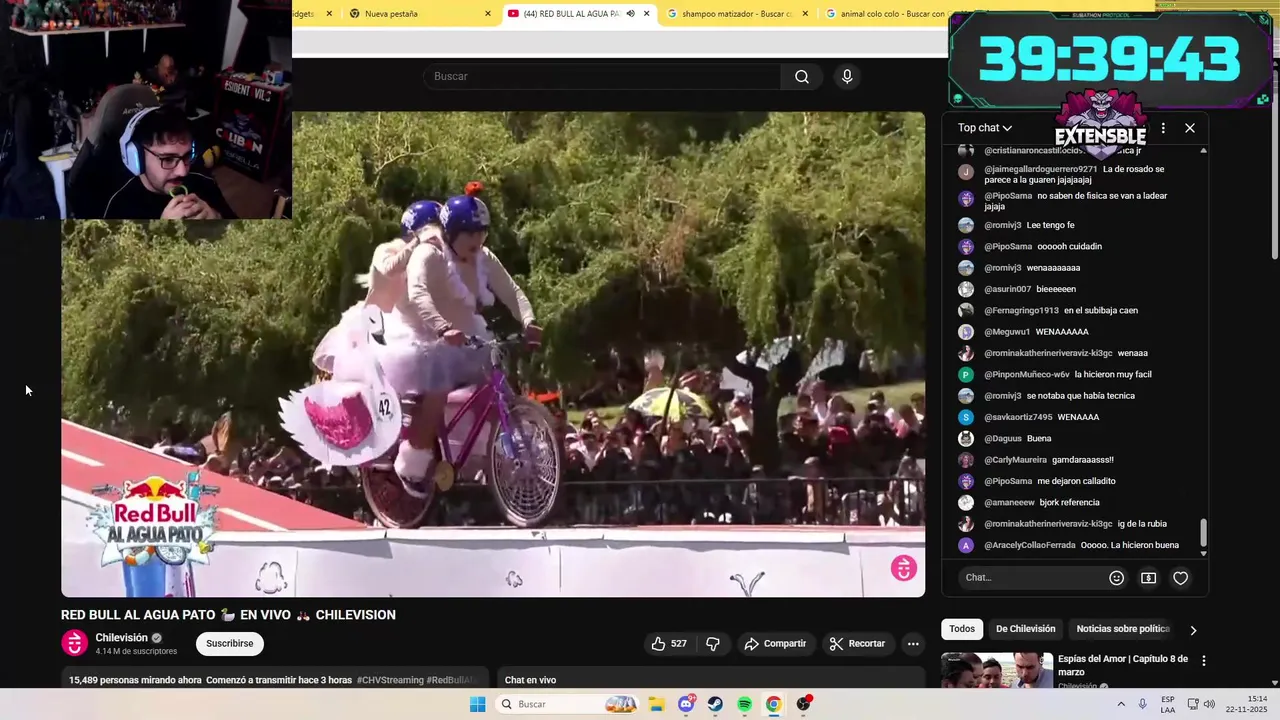Click the taskbar microphone tray icon
This screenshot has height=720, width=1280.
[1143, 704]
